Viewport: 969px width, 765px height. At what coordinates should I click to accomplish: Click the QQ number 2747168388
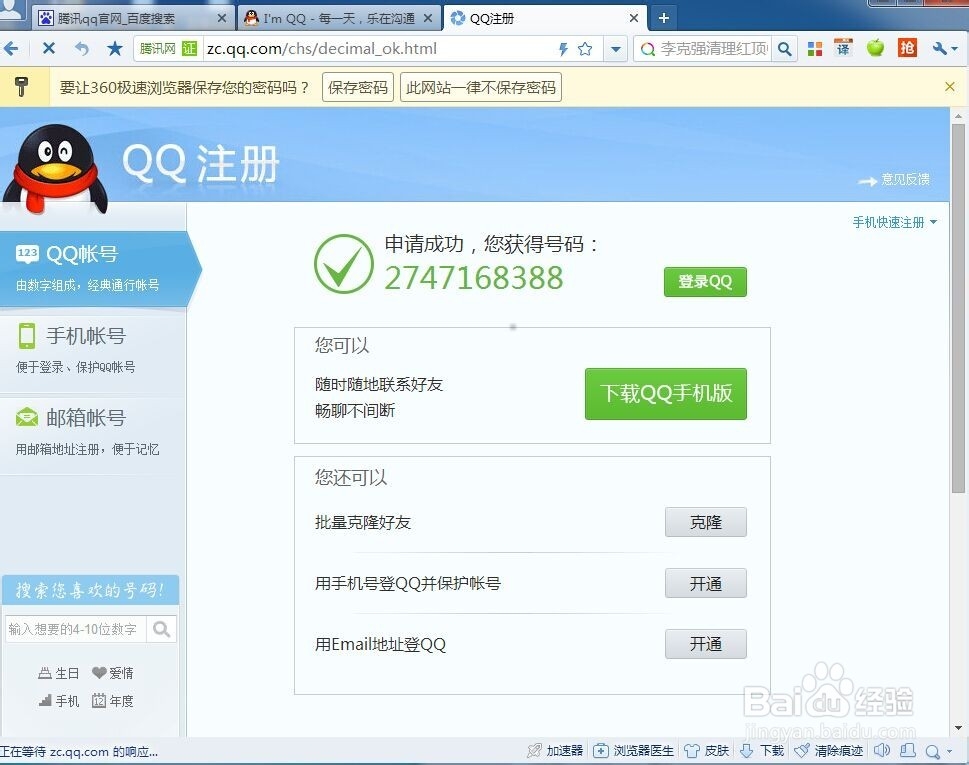(x=474, y=277)
